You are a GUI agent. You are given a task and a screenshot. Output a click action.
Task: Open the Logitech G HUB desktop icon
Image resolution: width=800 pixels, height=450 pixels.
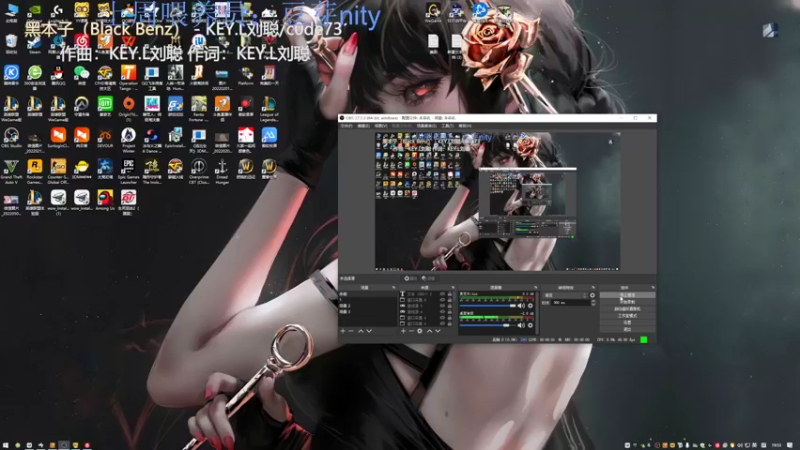tap(58, 12)
